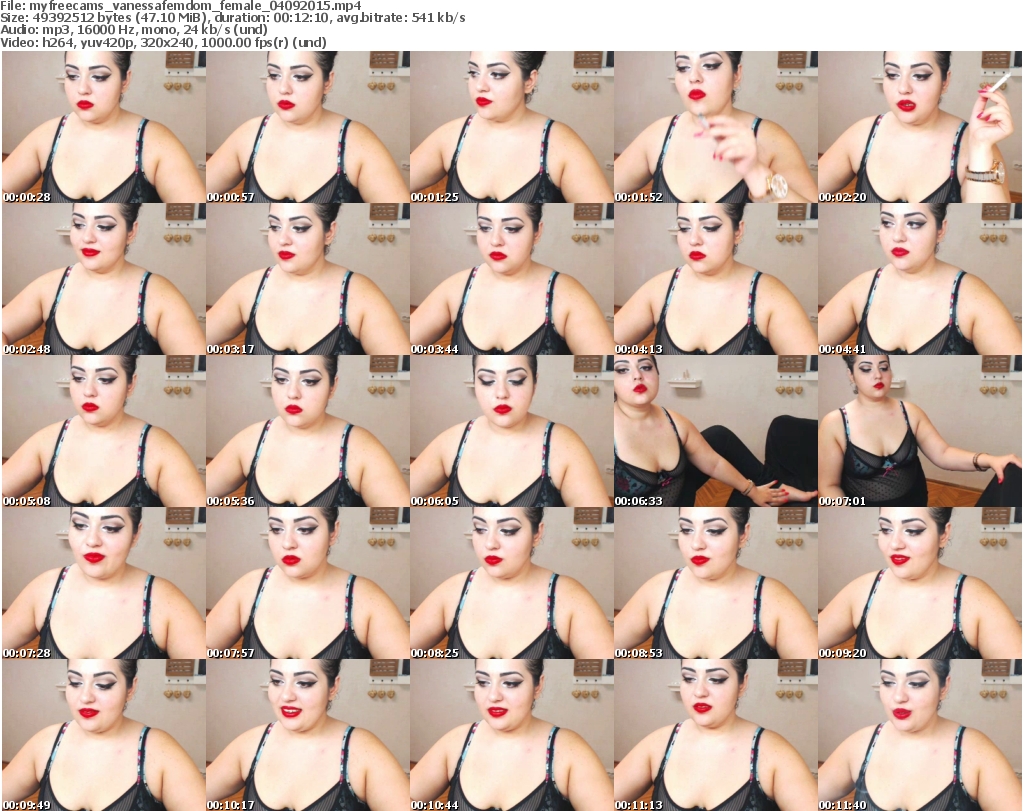1024x811 pixels.
Task: Click the thumbnail stamped 00:08:25
Action: [x=511, y=583]
